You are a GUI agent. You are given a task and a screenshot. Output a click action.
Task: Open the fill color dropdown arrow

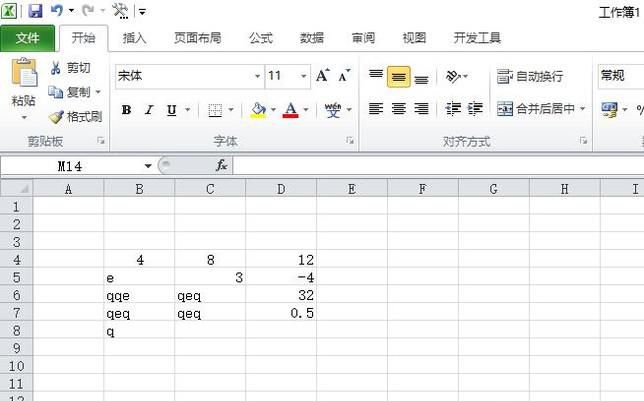274,110
